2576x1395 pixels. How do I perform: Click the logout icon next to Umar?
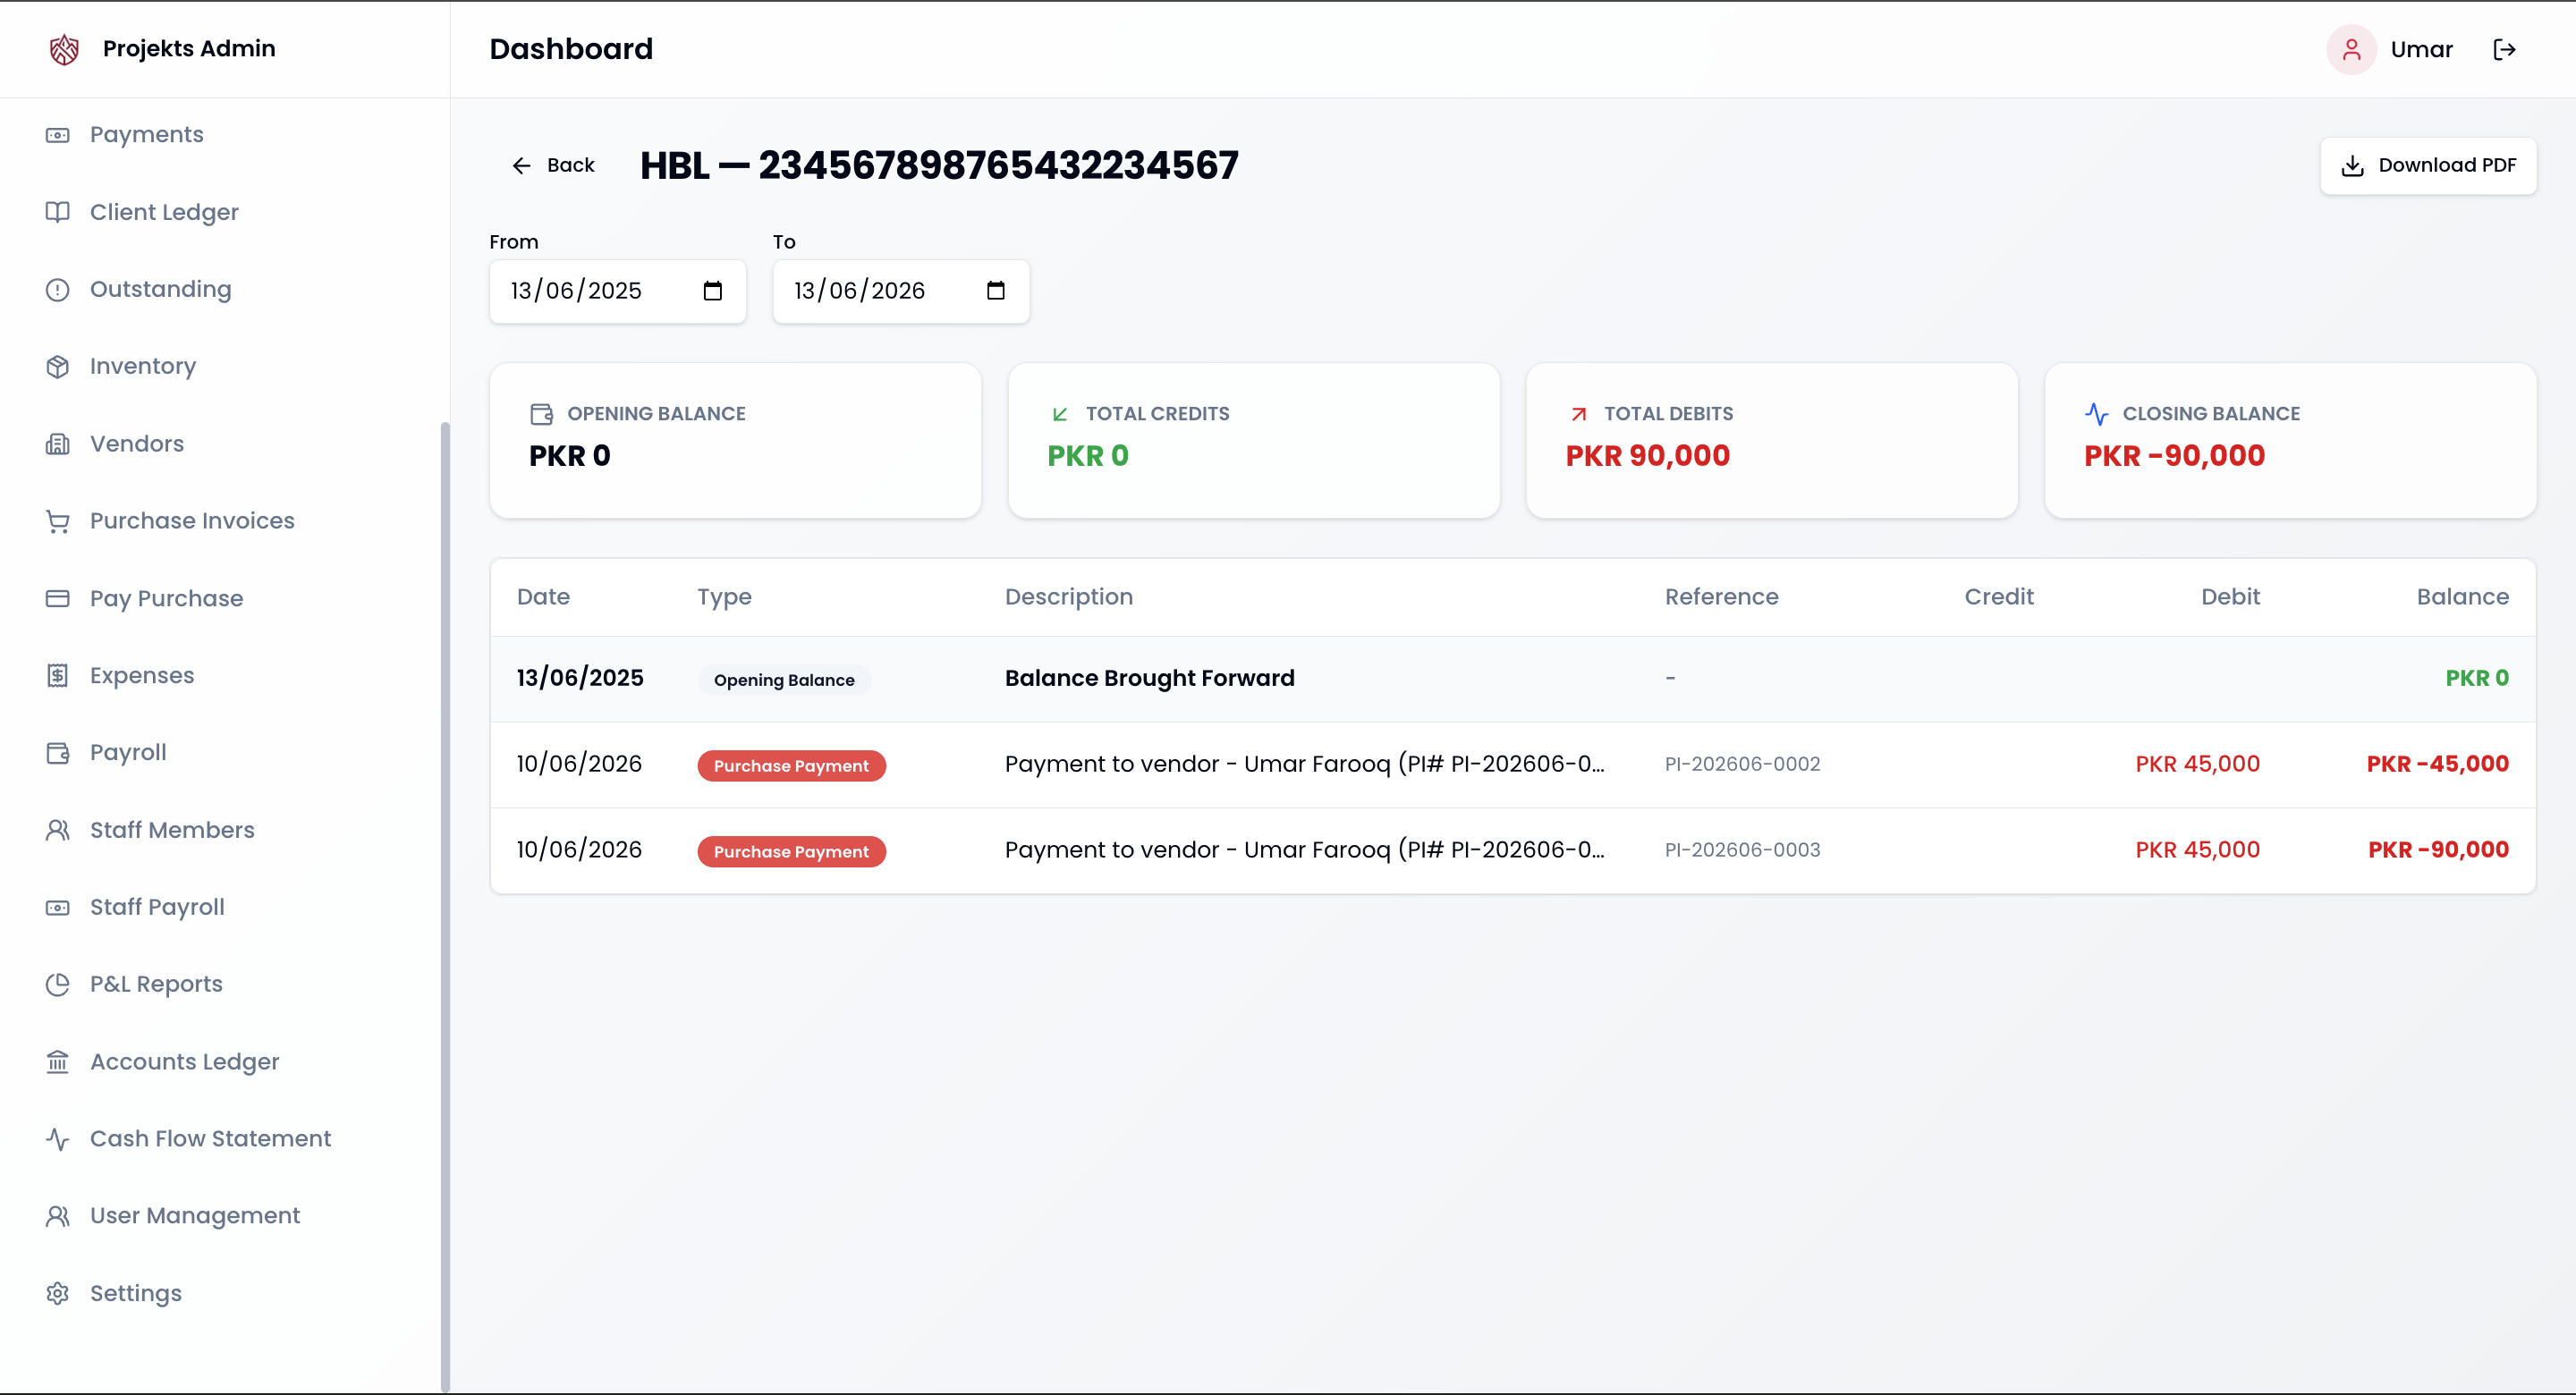2504,49
